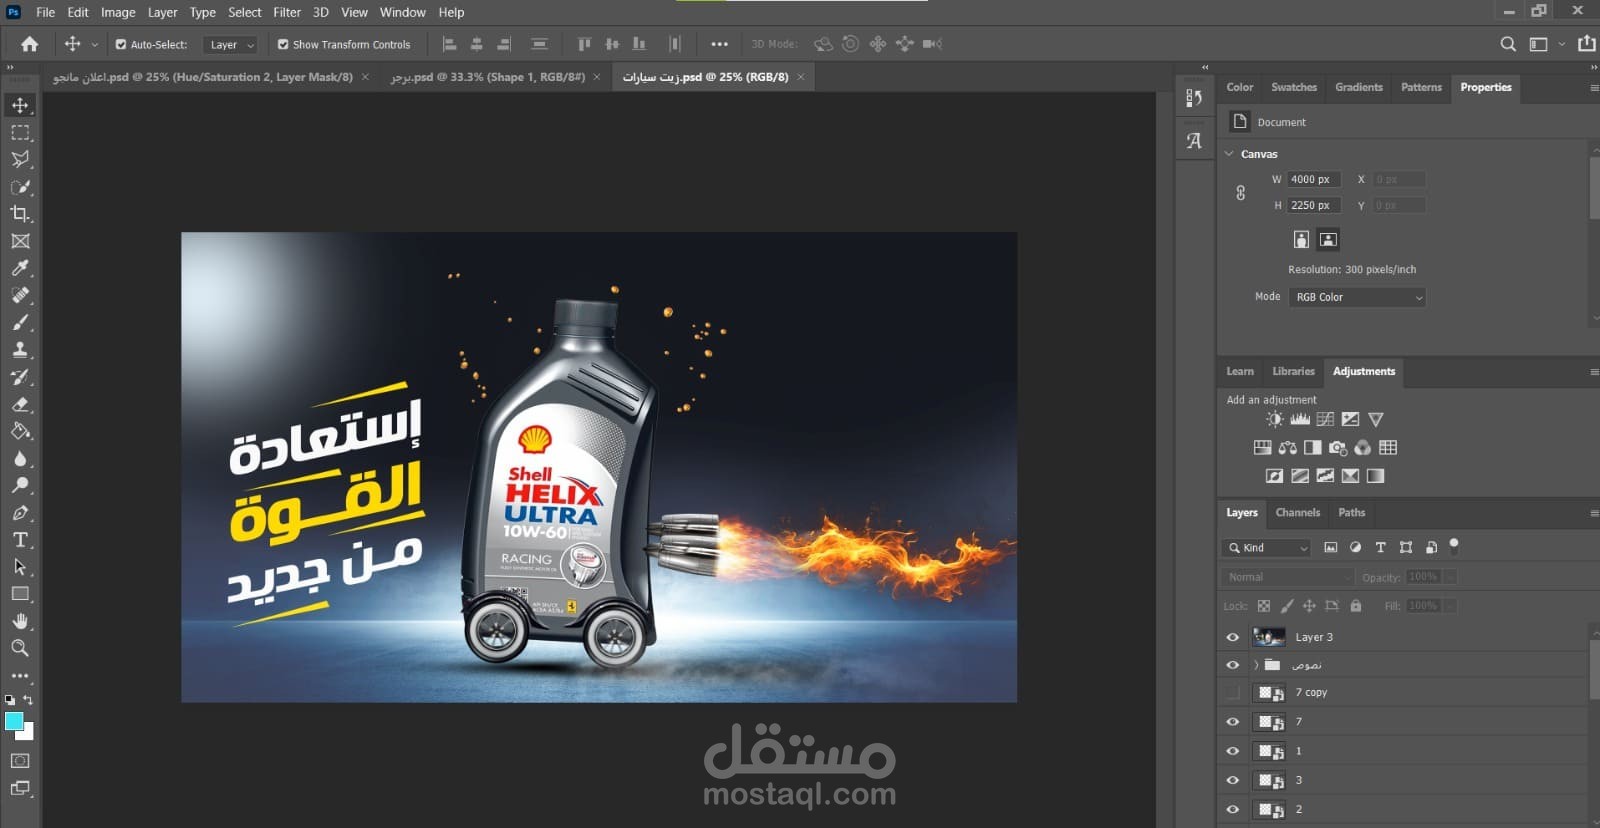The image size is (1600, 828).
Task: Swap foreground and background colors
Action: click(x=28, y=700)
